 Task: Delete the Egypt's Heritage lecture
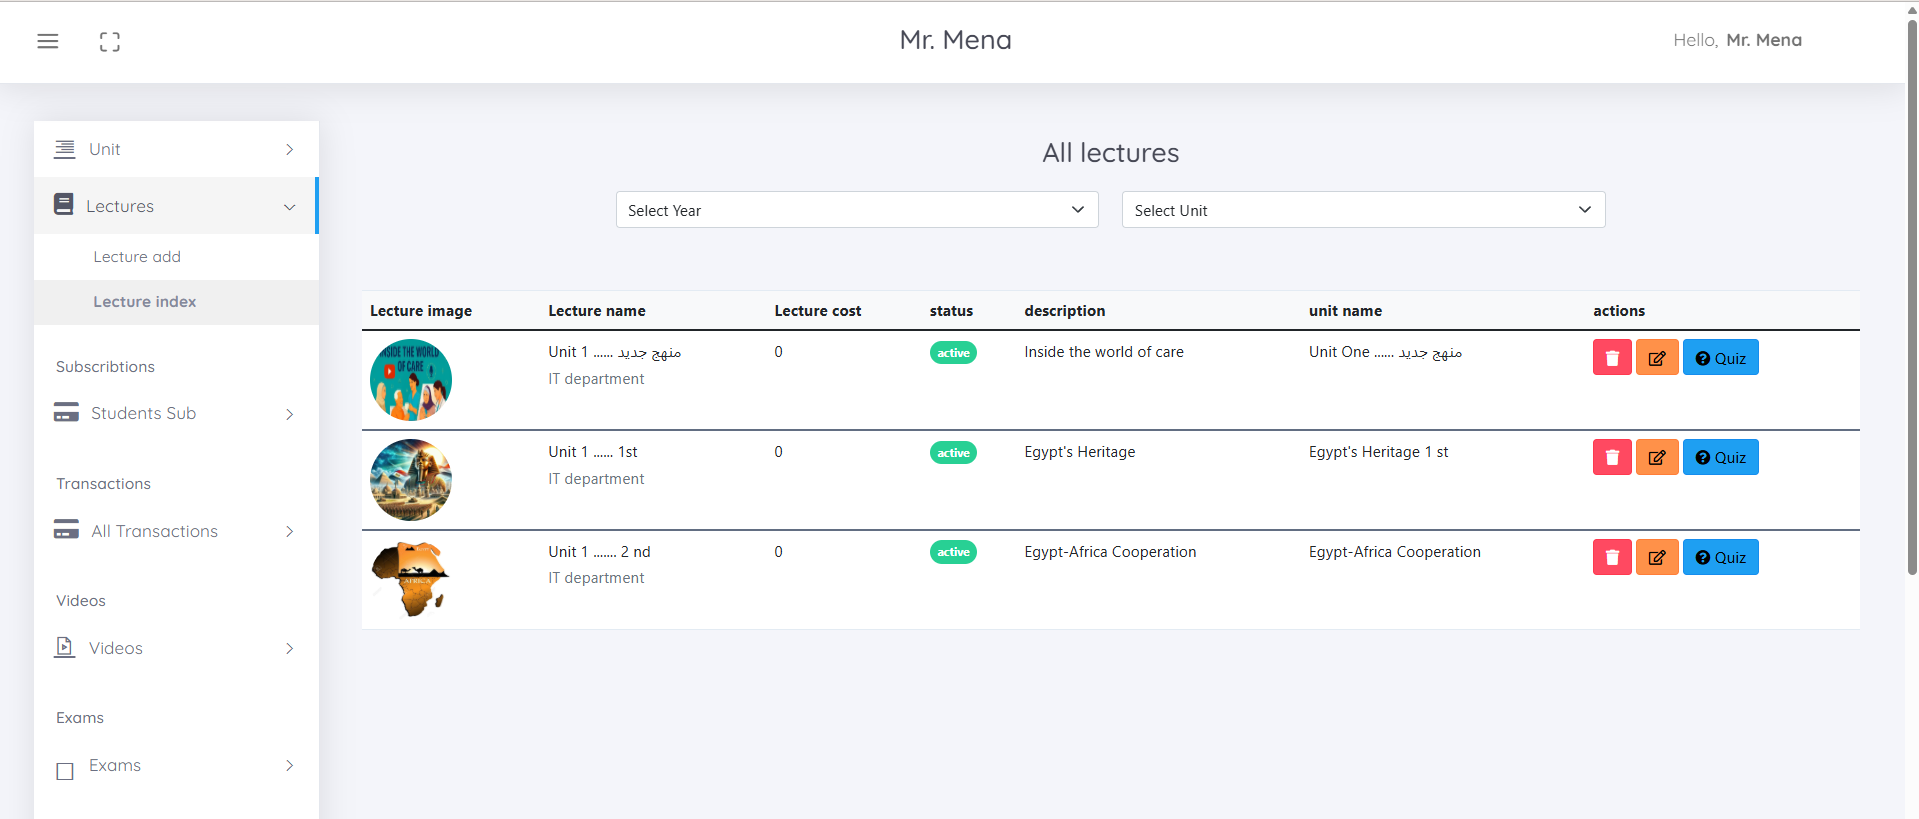pos(1611,457)
